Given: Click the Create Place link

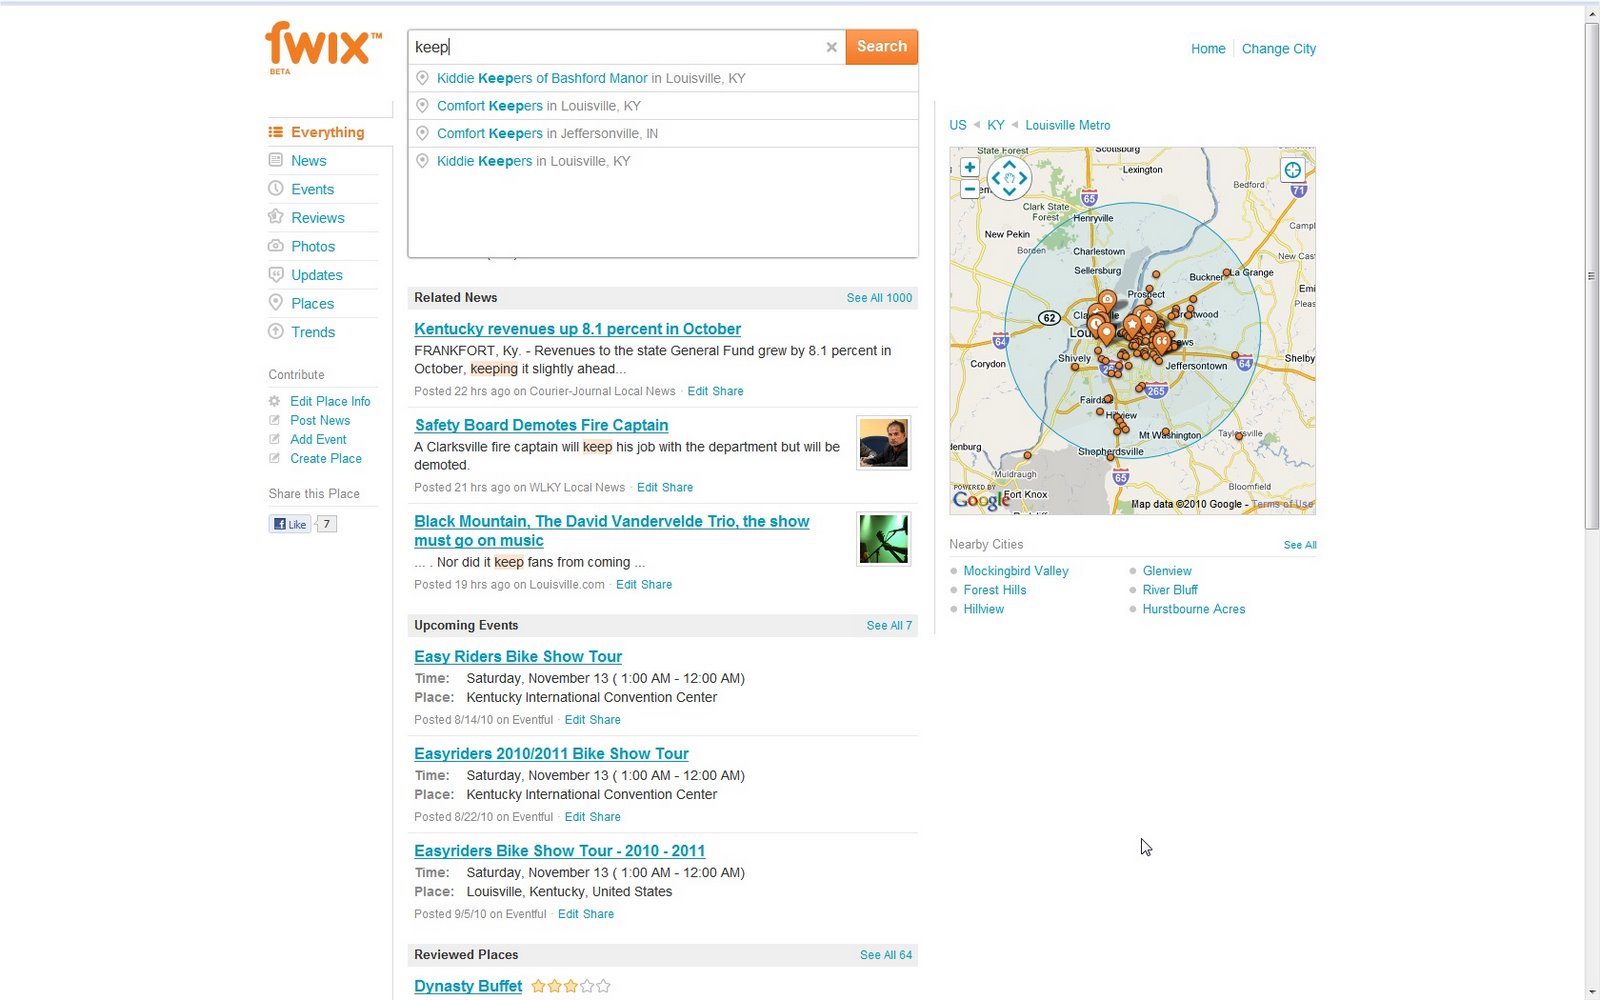Looking at the screenshot, I should tap(326, 458).
